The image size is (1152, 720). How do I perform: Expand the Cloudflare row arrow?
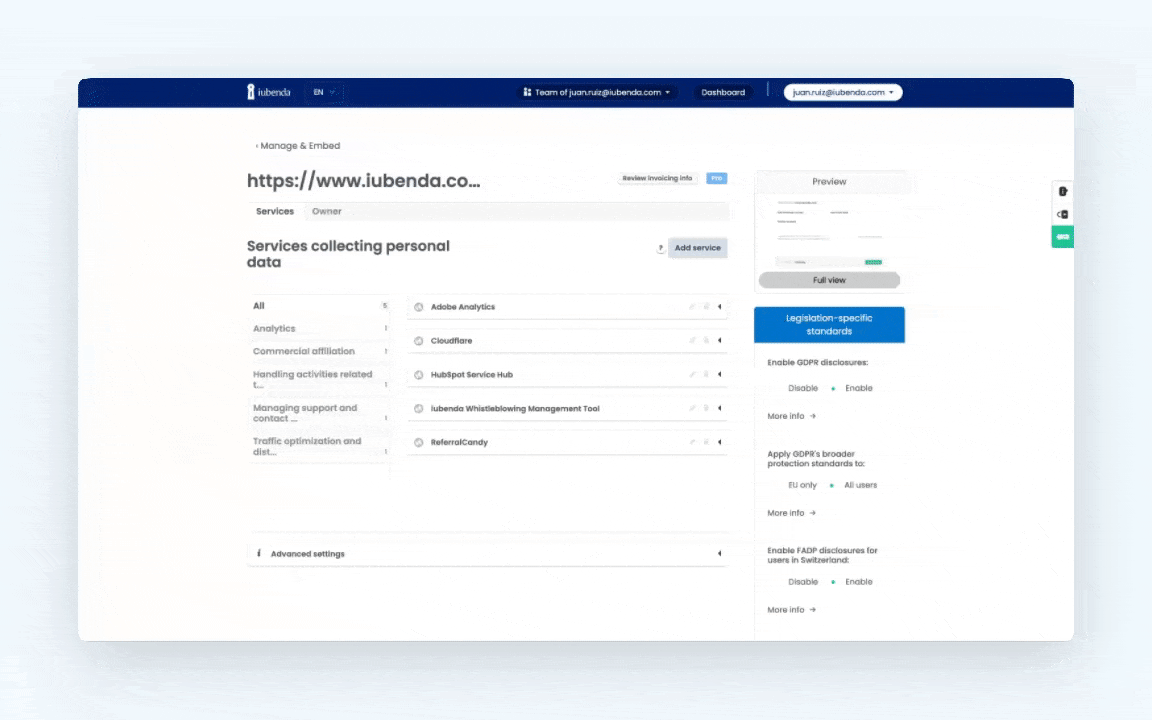(719, 341)
